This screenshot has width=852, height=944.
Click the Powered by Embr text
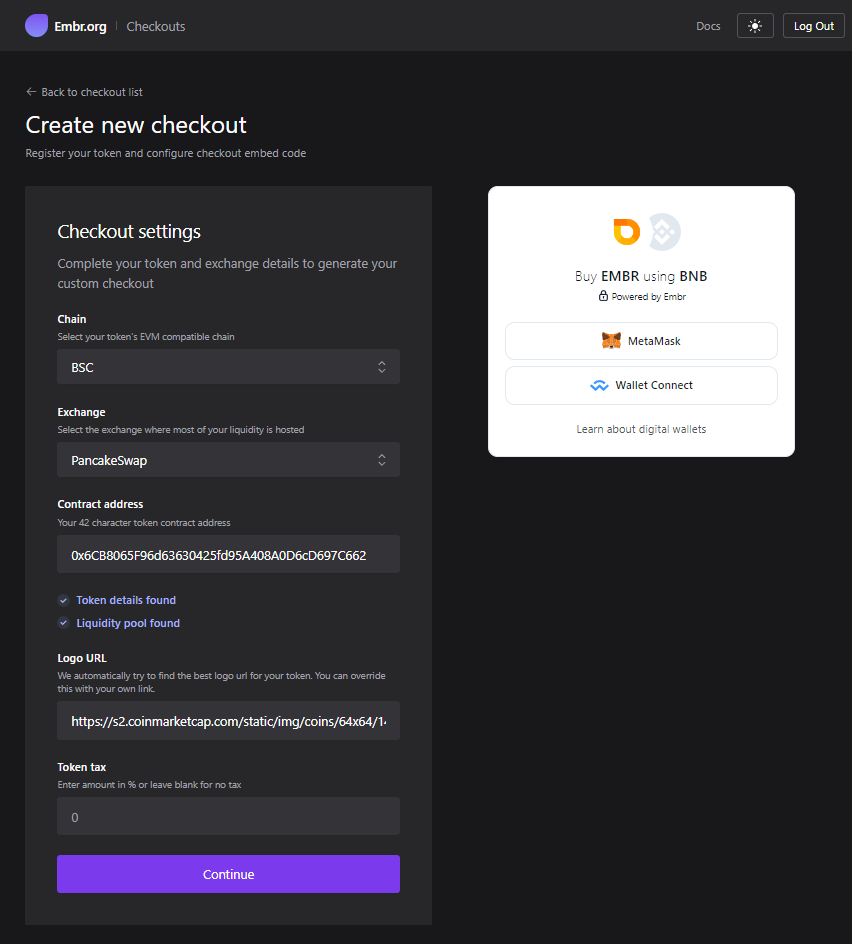(x=648, y=296)
